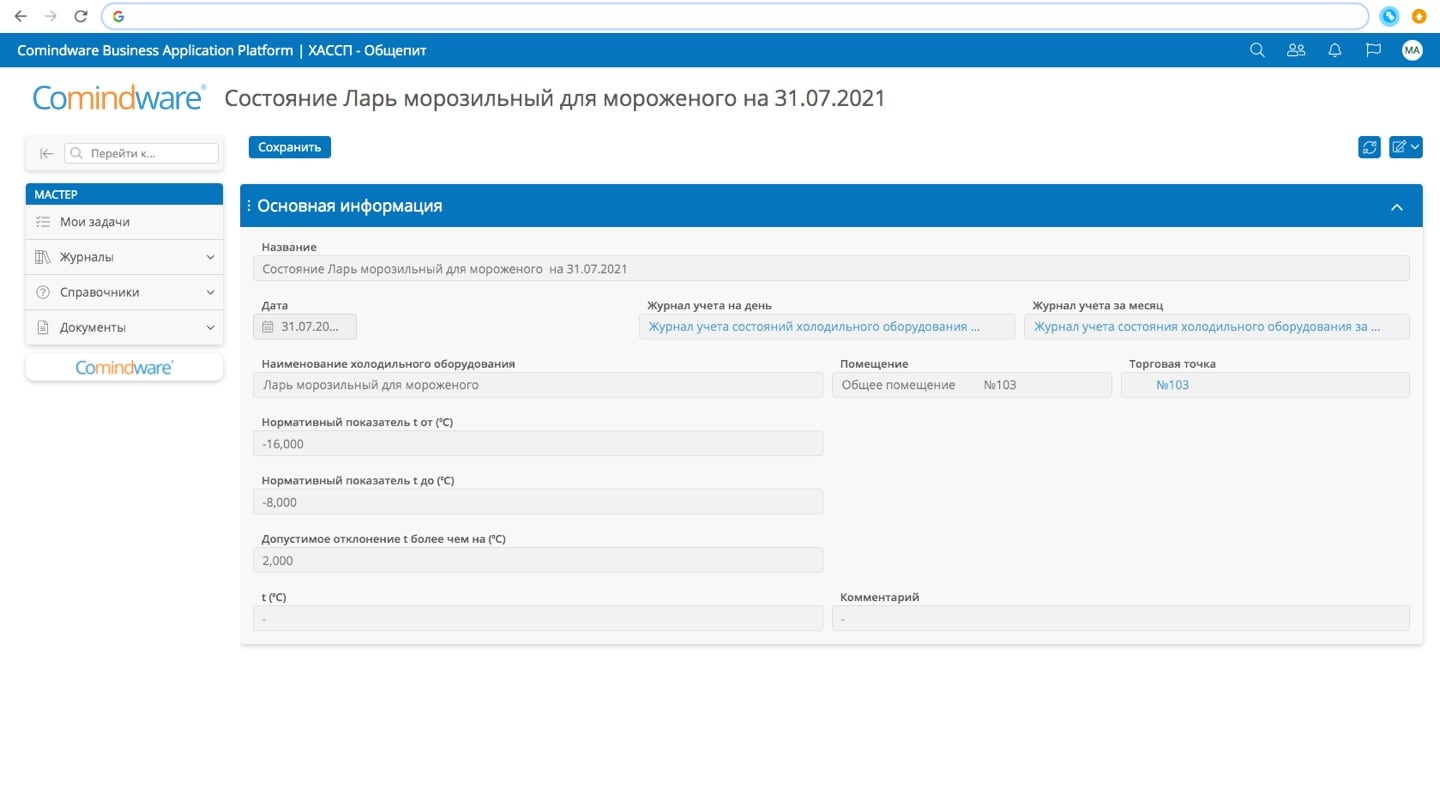Open the notifications bell

click(1334, 50)
